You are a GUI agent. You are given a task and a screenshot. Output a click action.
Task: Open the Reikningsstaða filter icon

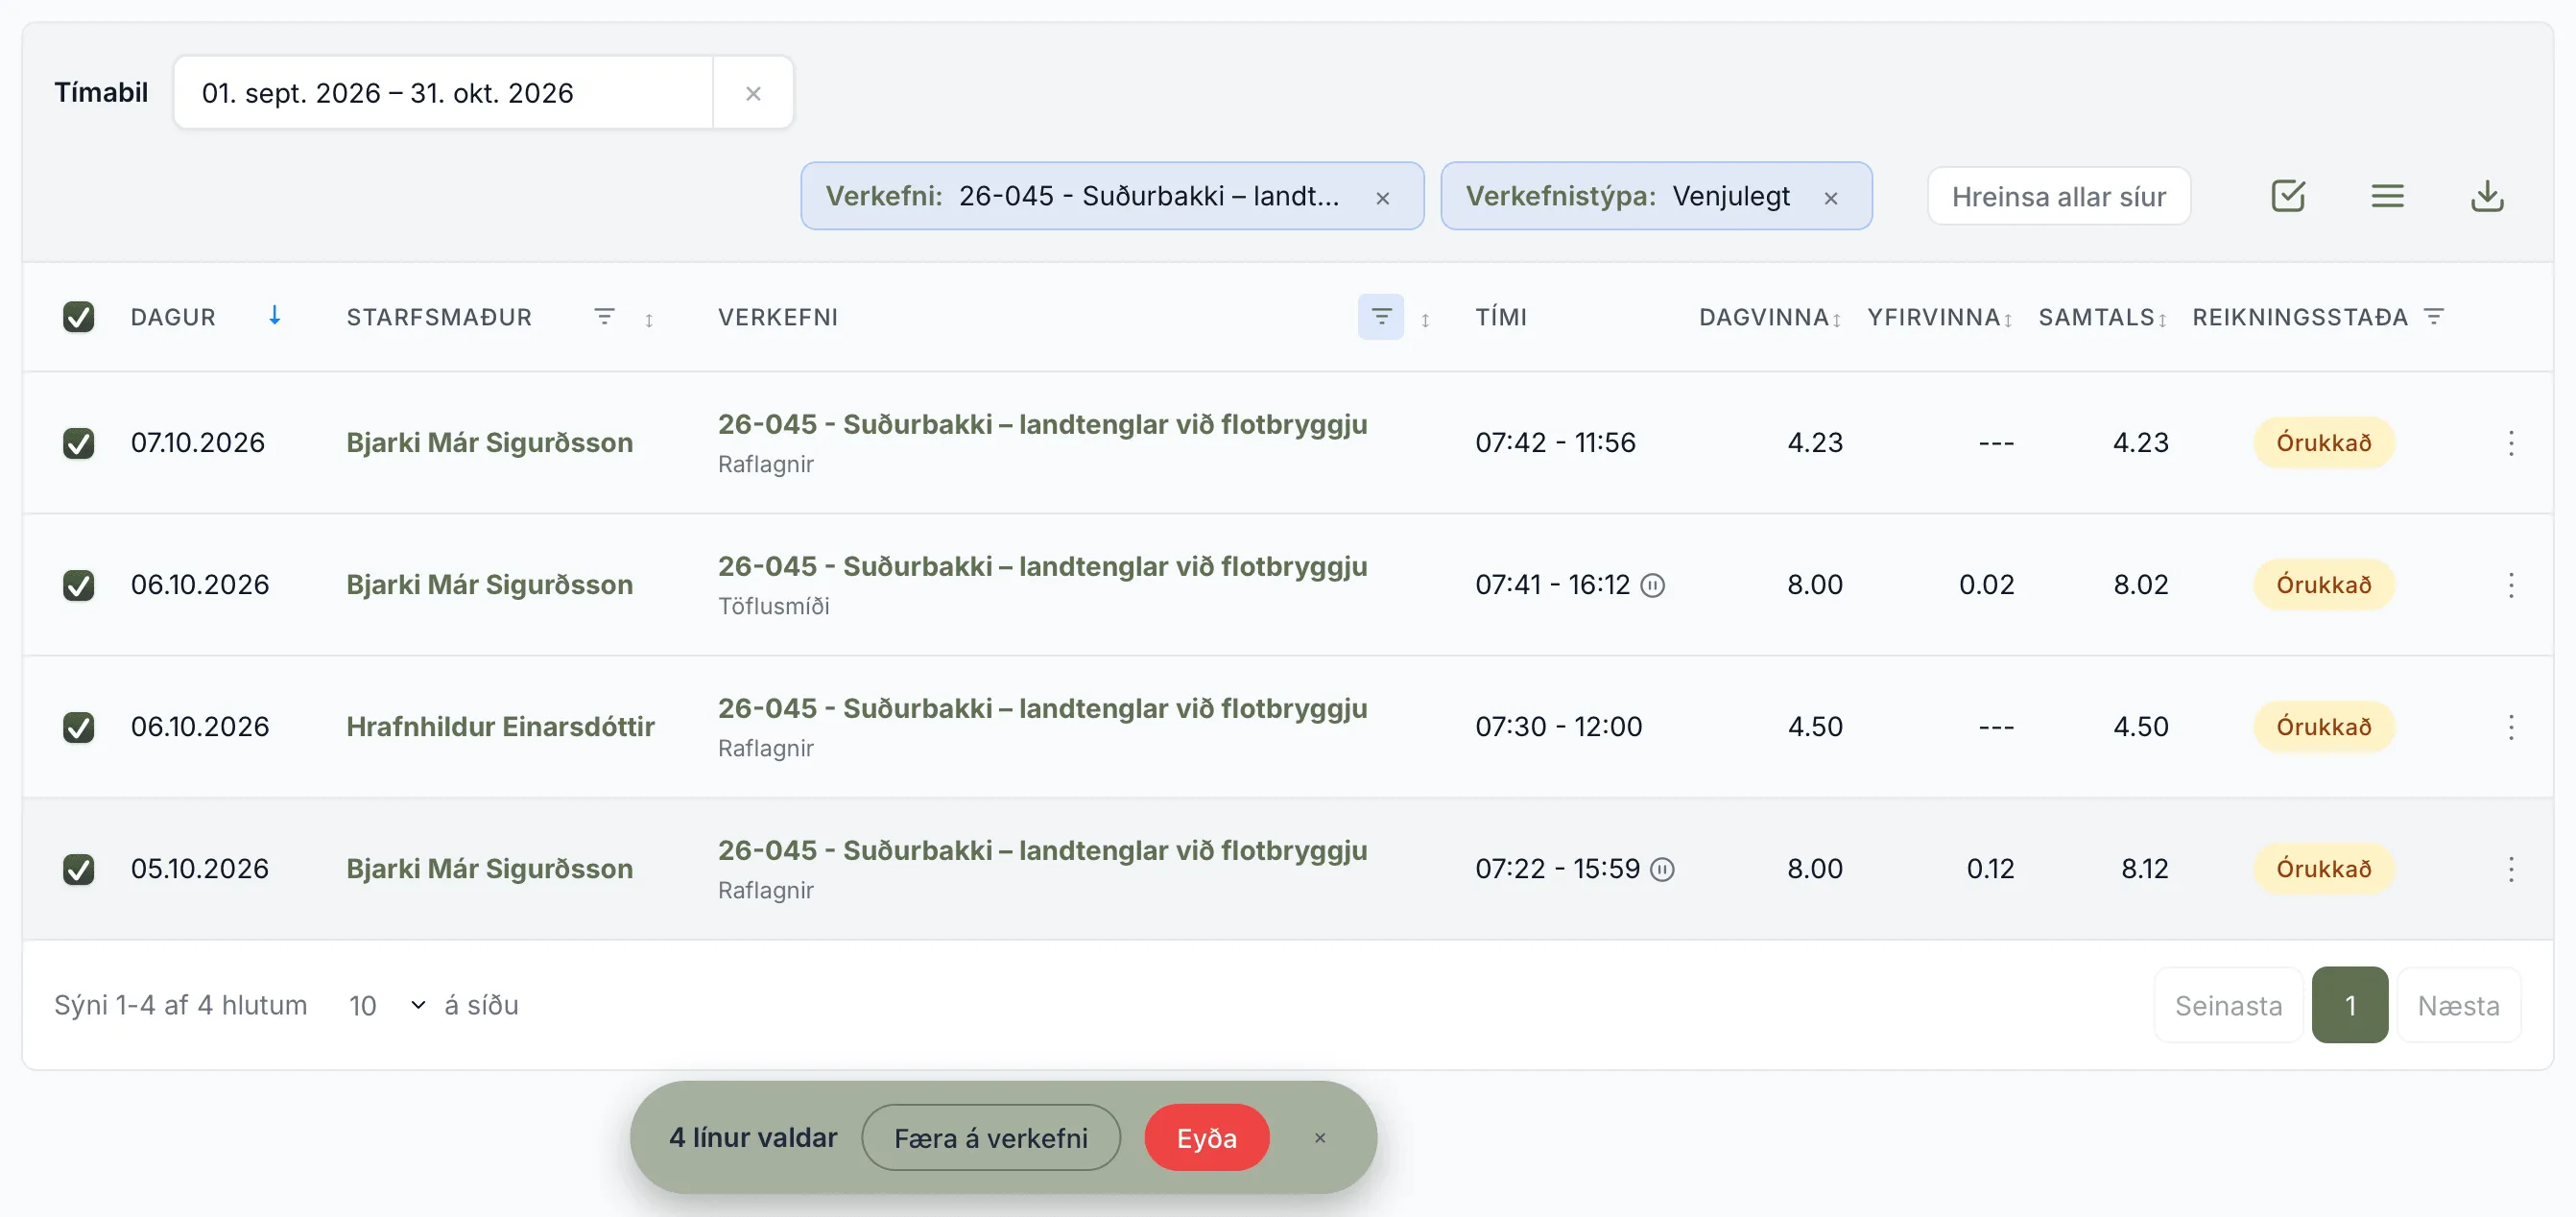coord(2434,317)
